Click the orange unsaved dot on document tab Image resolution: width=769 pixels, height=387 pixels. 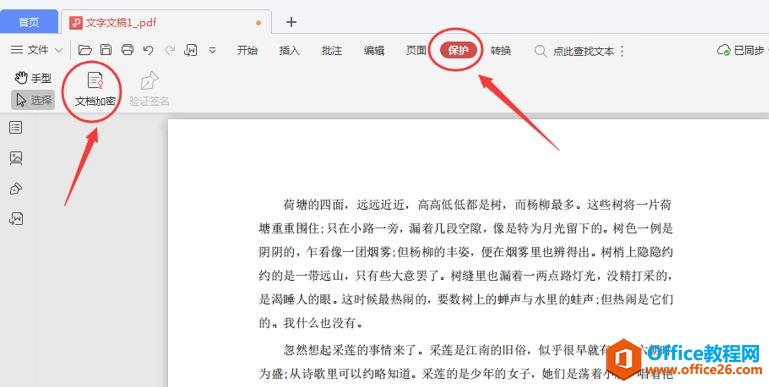click(258, 23)
